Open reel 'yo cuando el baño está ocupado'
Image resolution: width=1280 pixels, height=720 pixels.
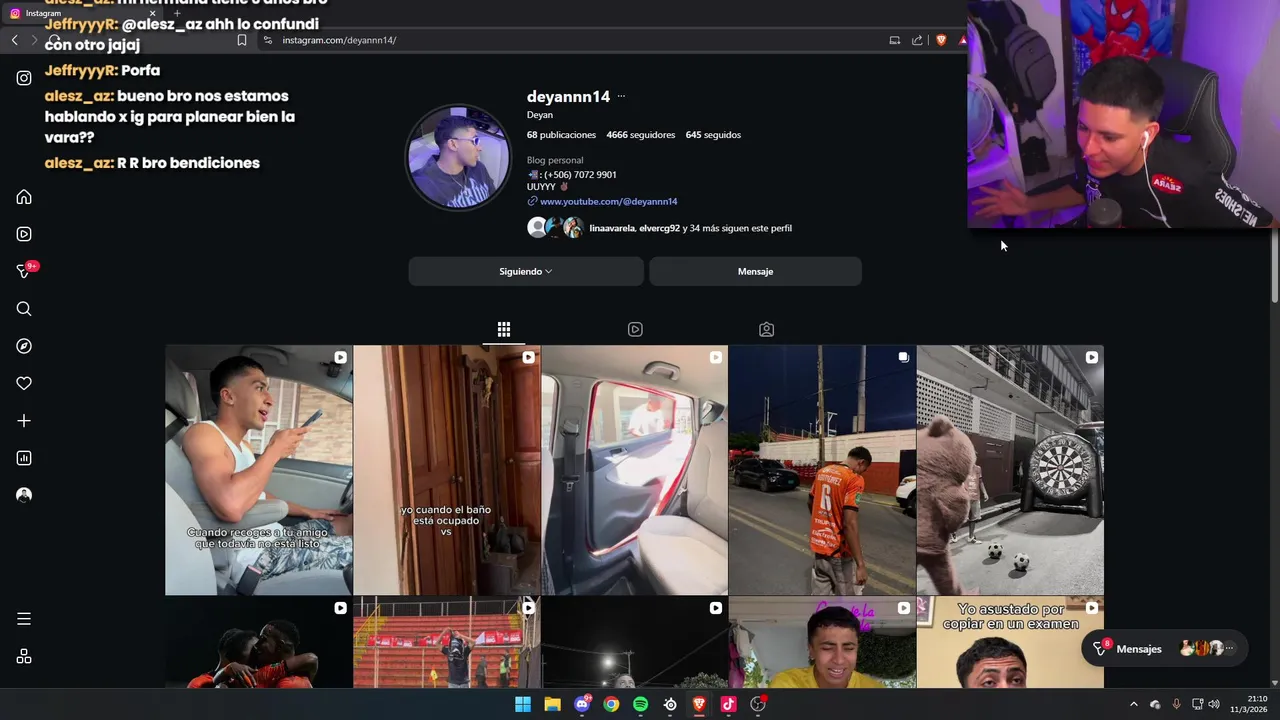click(x=446, y=470)
